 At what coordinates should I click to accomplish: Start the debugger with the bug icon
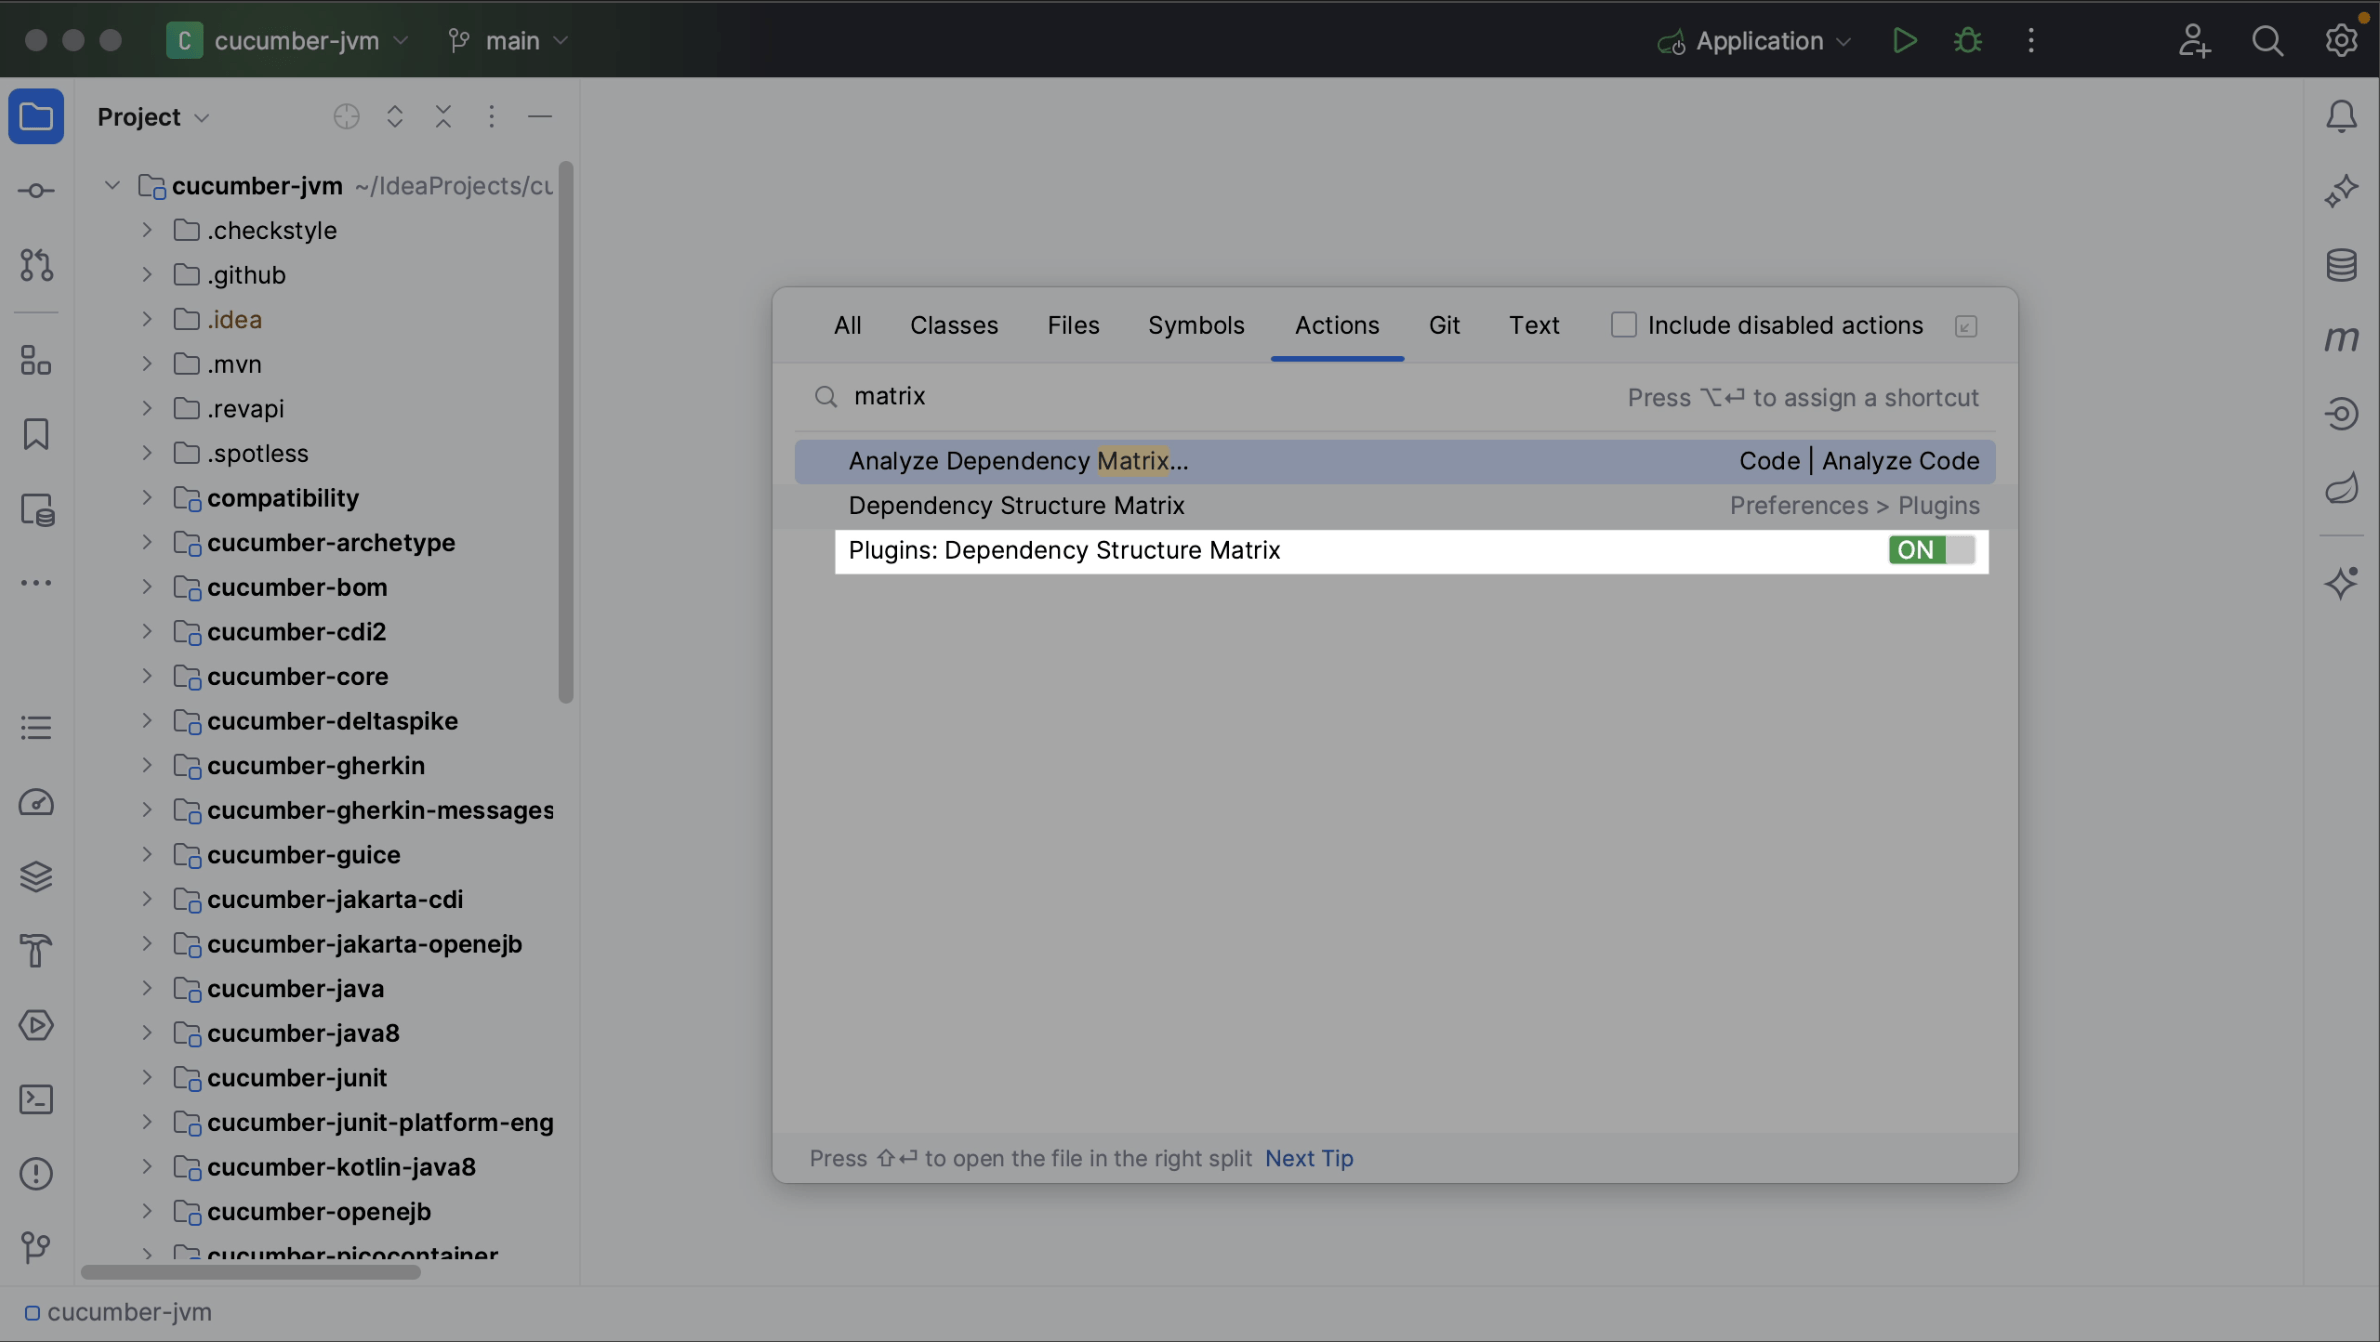1967,40
